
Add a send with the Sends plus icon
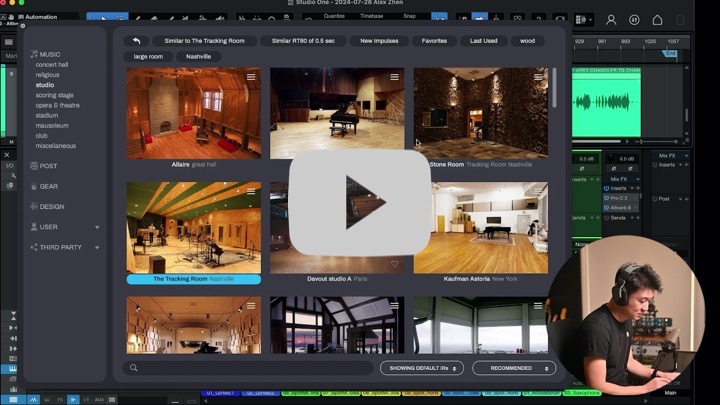click(638, 218)
